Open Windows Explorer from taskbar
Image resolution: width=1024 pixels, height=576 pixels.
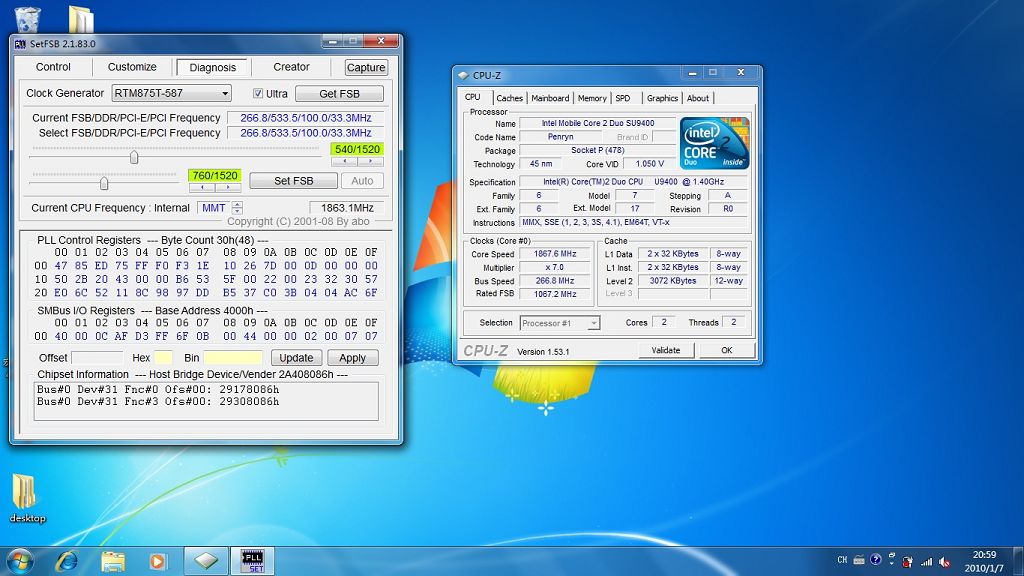coord(112,561)
